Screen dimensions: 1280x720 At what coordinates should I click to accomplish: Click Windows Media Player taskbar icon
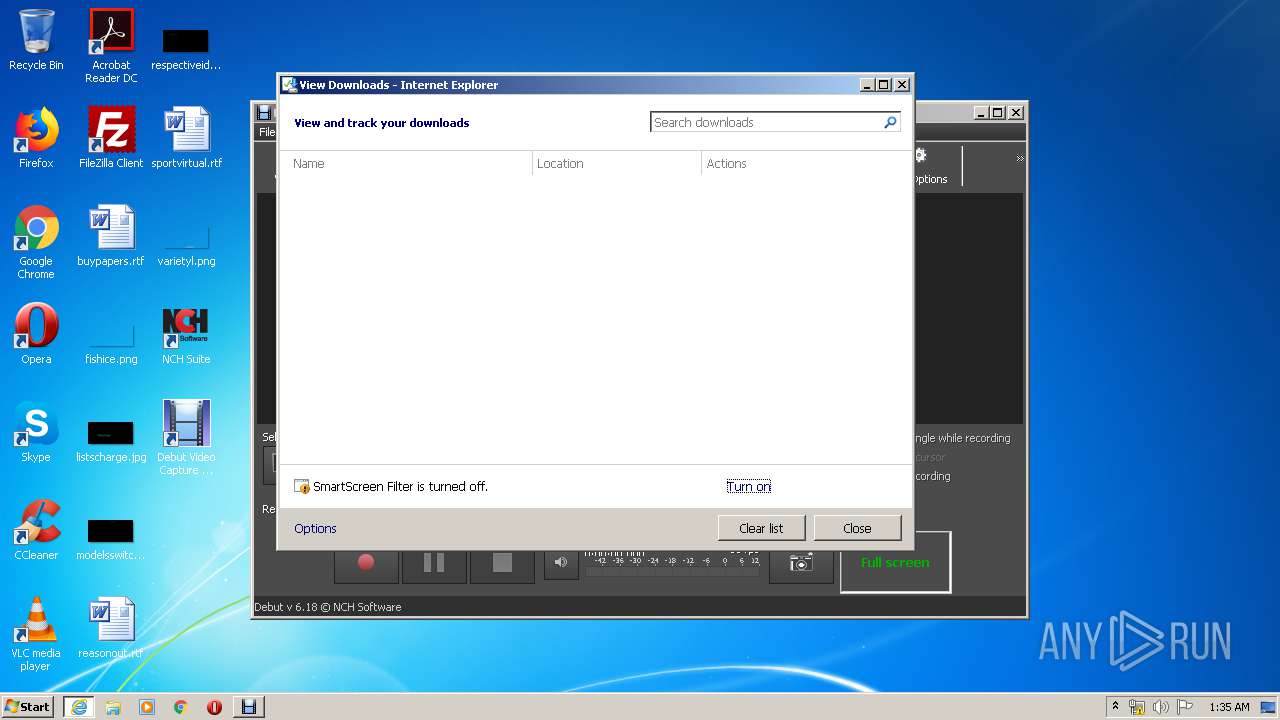[147, 706]
